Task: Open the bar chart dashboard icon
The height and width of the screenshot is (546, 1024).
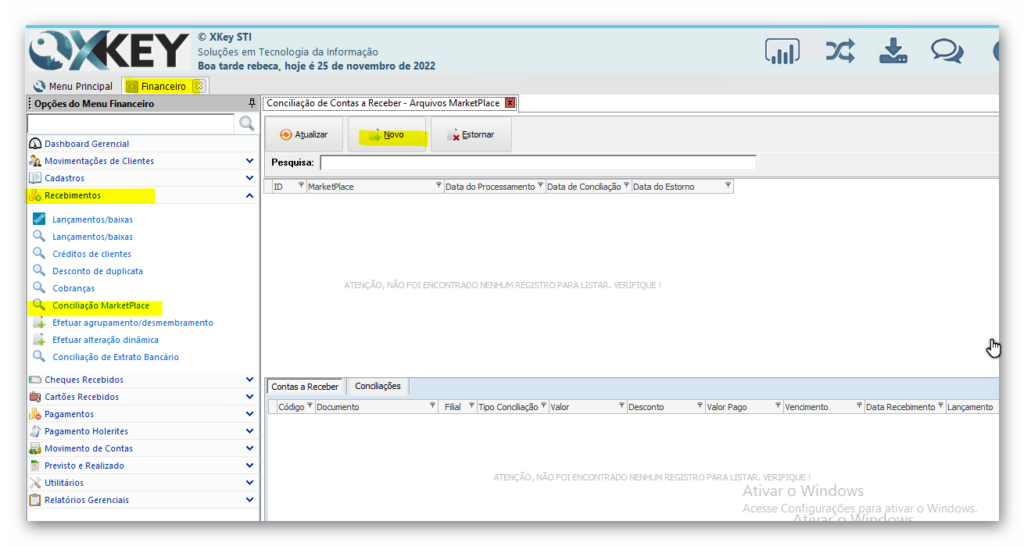Action: pos(782,52)
